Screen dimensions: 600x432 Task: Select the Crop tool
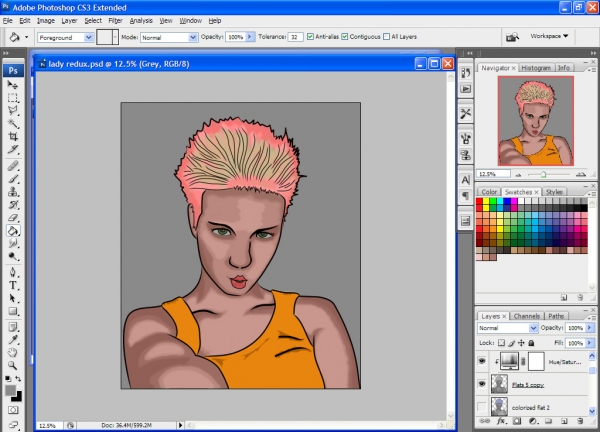[13, 136]
